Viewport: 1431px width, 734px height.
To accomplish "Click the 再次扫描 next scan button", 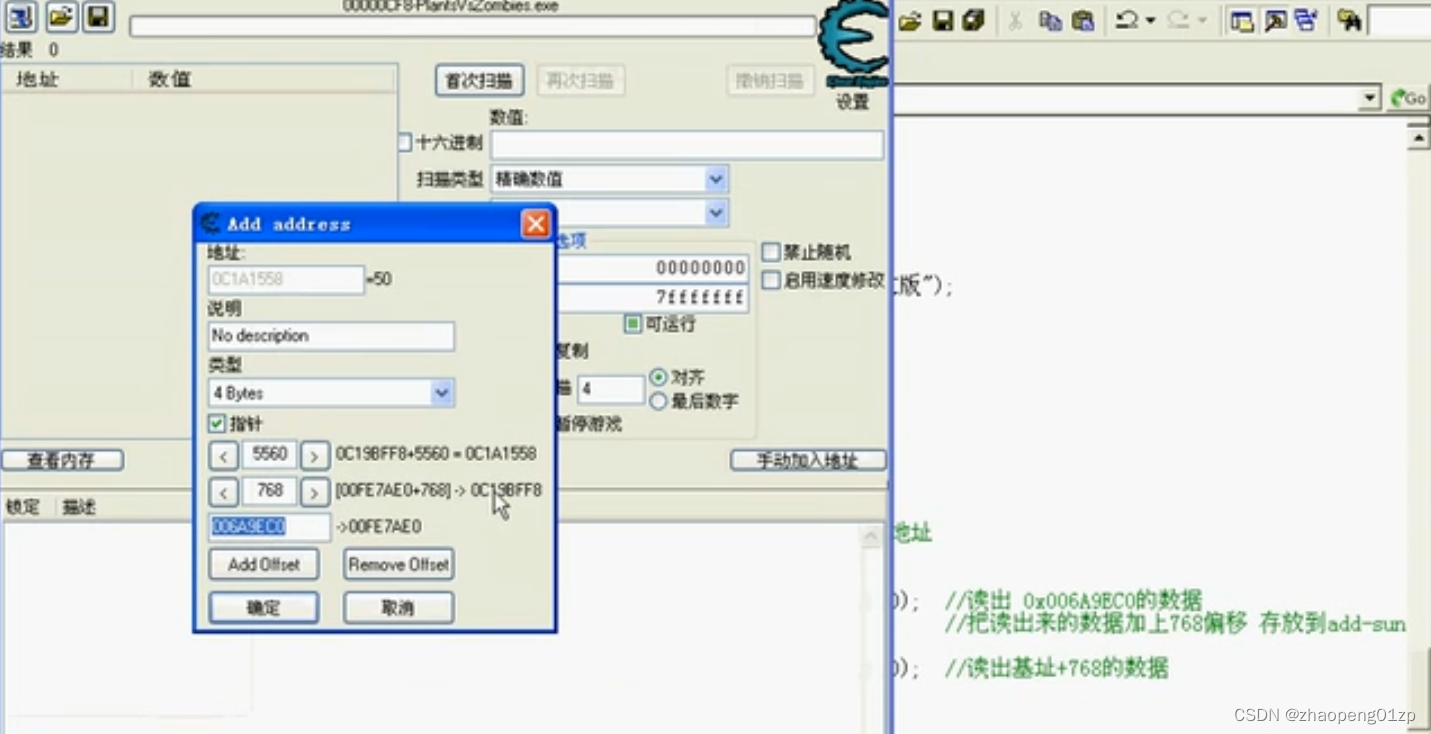I will tap(581, 81).
